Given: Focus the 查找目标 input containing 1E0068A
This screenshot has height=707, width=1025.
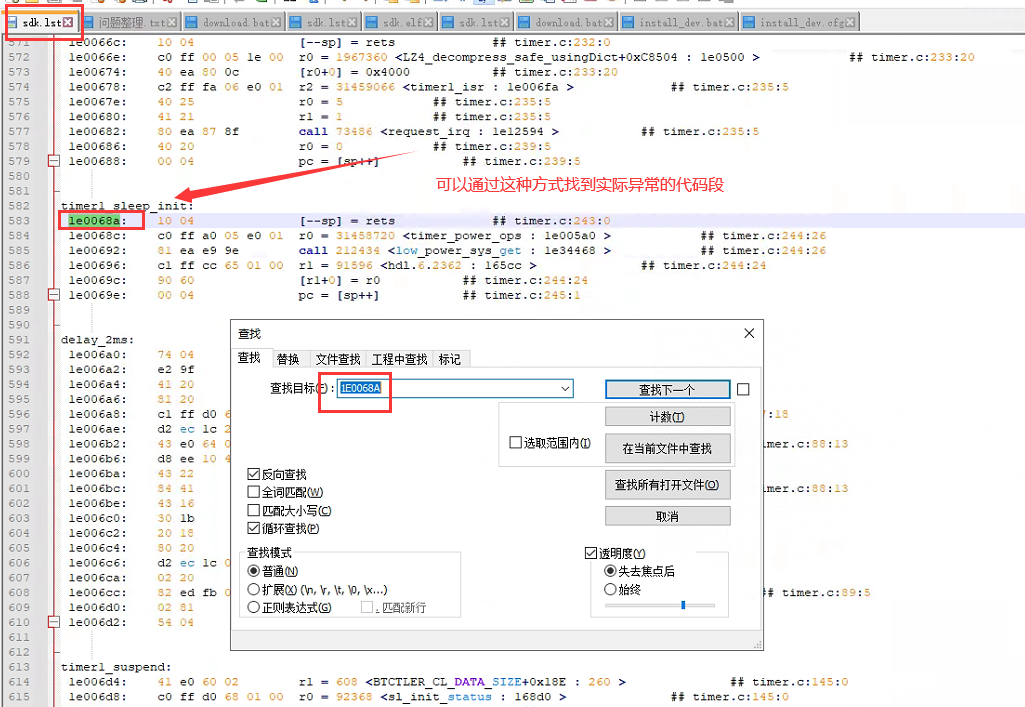Looking at the screenshot, I should tap(455, 388).
